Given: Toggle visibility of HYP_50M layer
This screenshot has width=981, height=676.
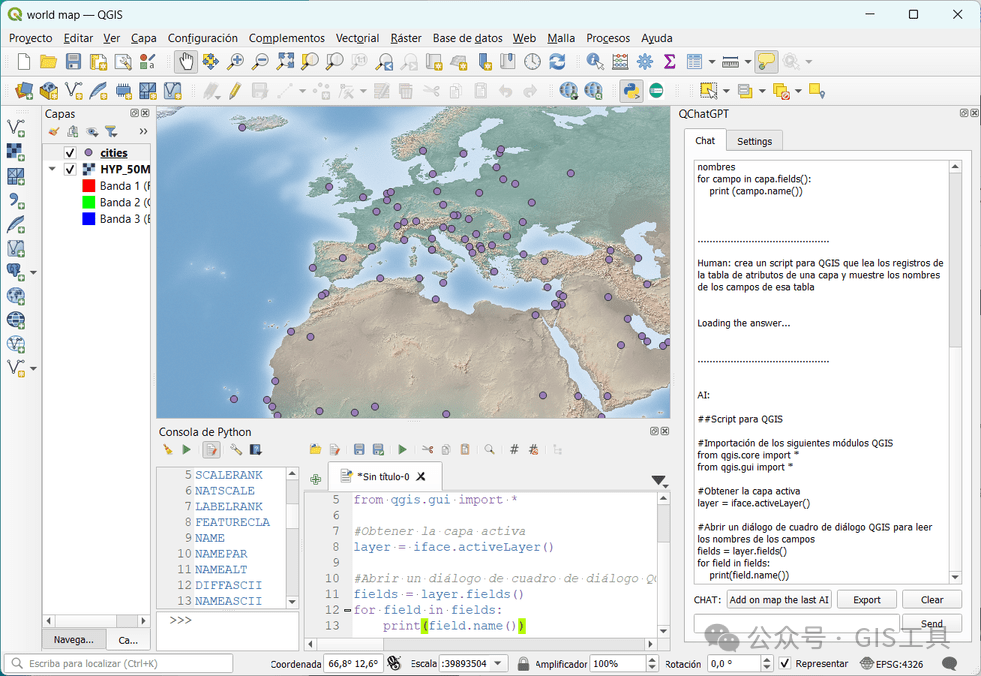Looking at the screenshot, I should pyautogui.click(x=70, y=169).
